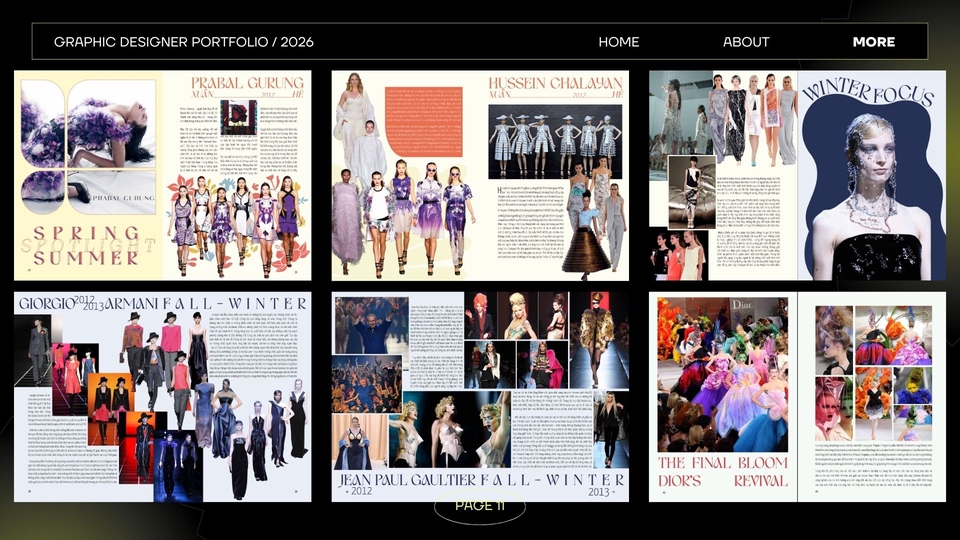Click the WINTER FOCUS title
The width and height of the screenshot is (960, 540).
(870, 91)
